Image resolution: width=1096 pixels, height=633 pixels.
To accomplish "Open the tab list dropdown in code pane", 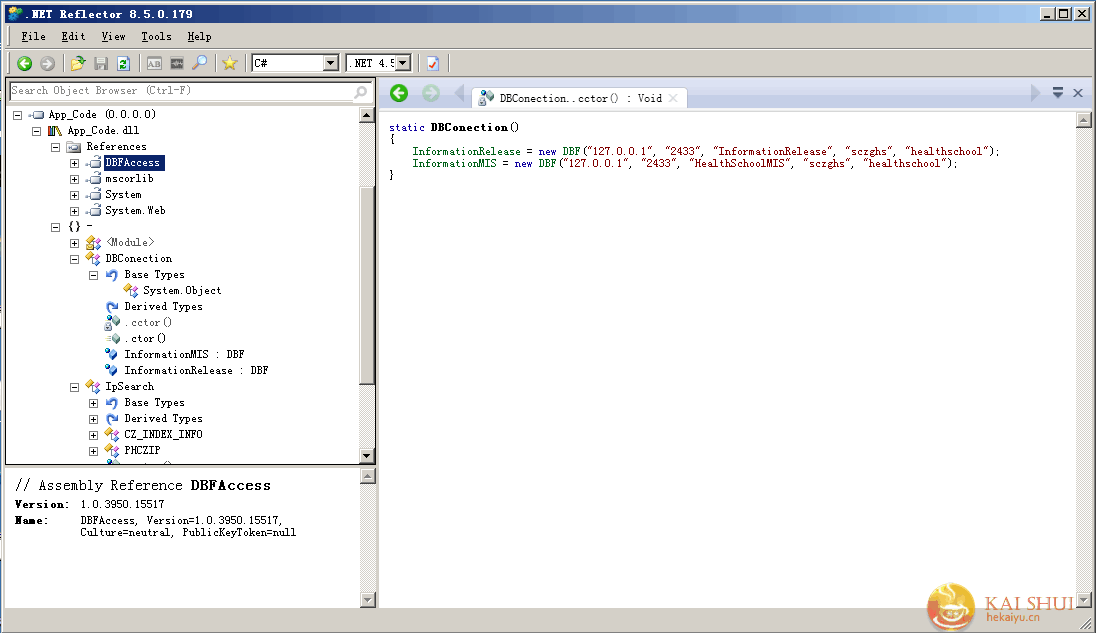I will pos(1058,93).
